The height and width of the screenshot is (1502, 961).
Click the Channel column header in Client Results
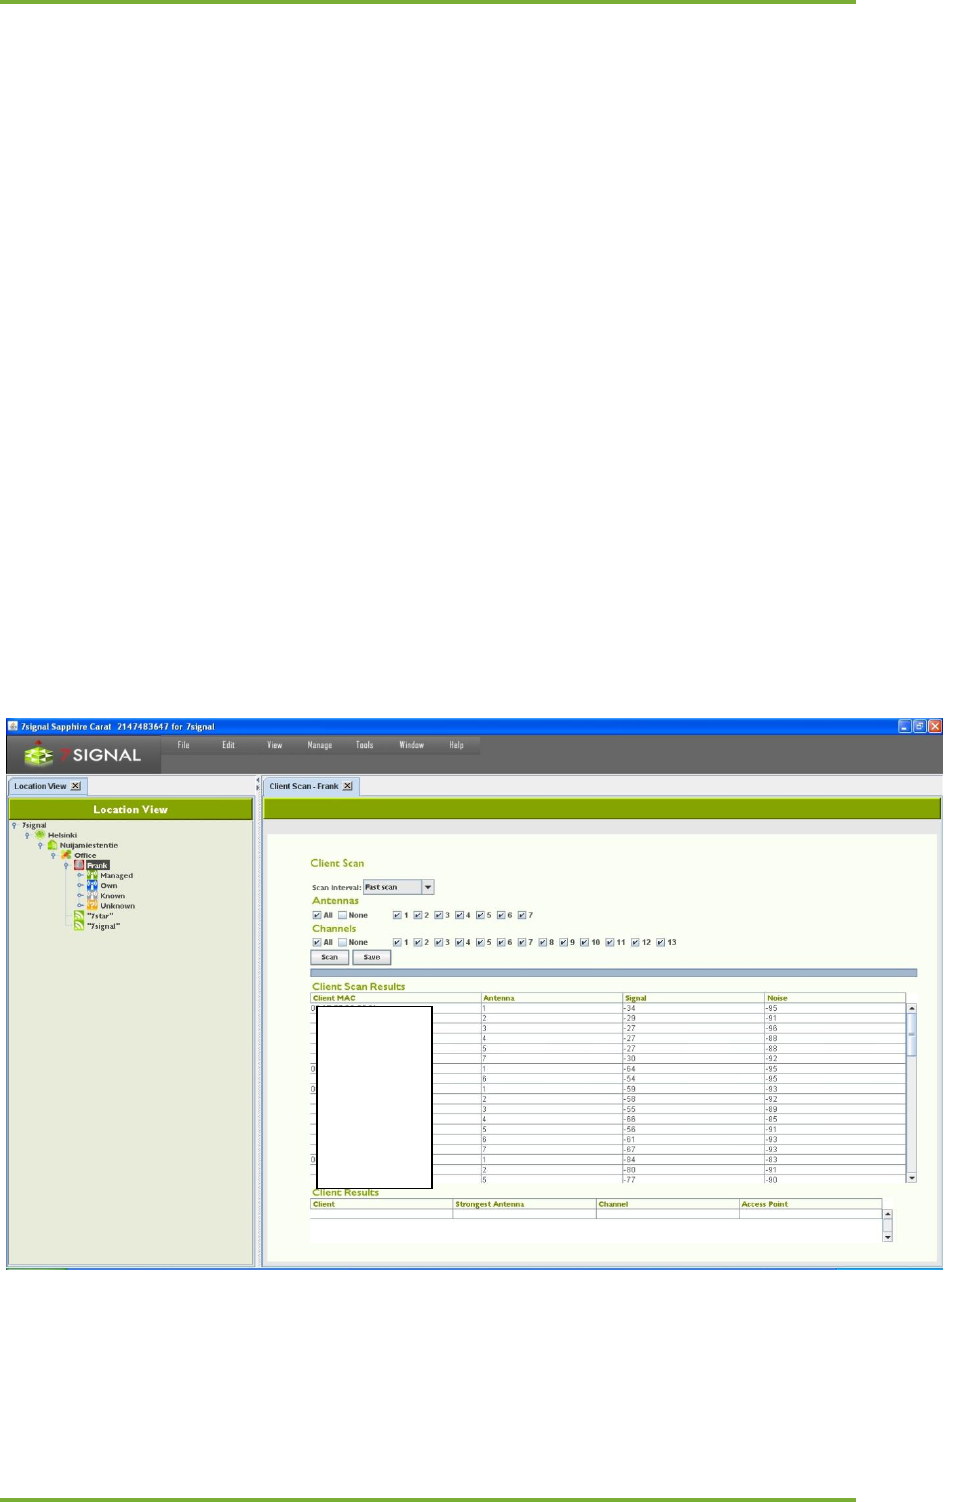tap(668, 1204)
